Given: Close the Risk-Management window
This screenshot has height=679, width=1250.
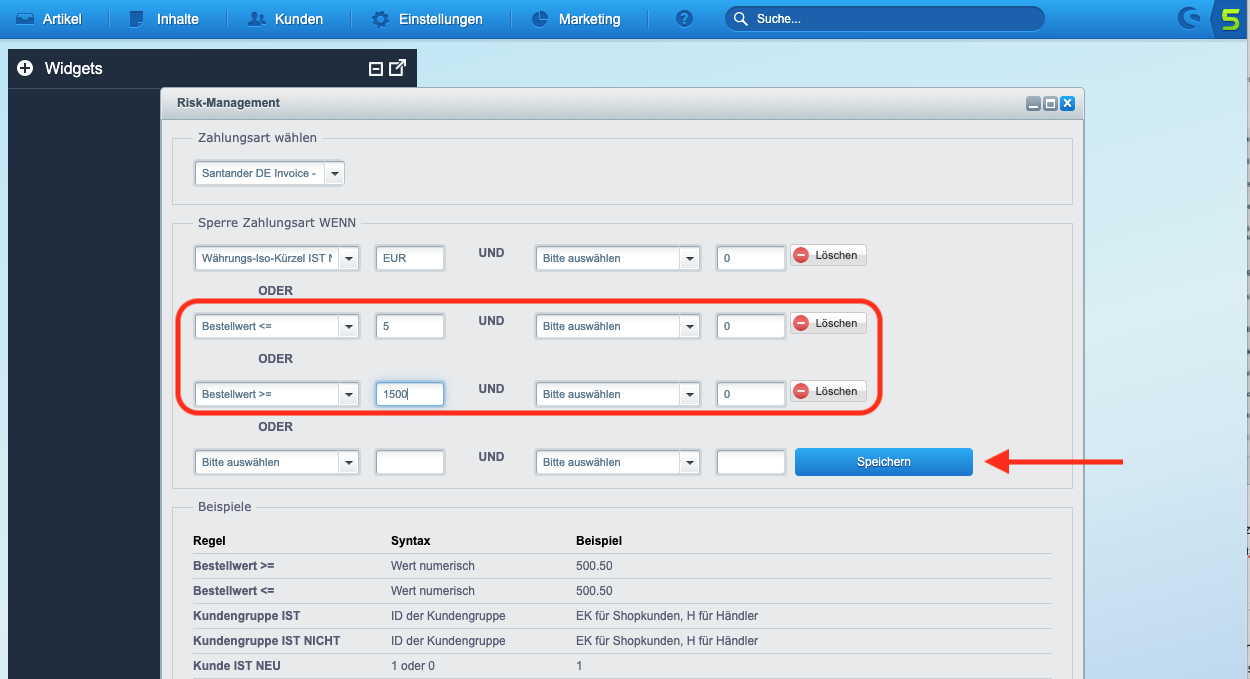Looking at the screenshot, I should 1068,103.
